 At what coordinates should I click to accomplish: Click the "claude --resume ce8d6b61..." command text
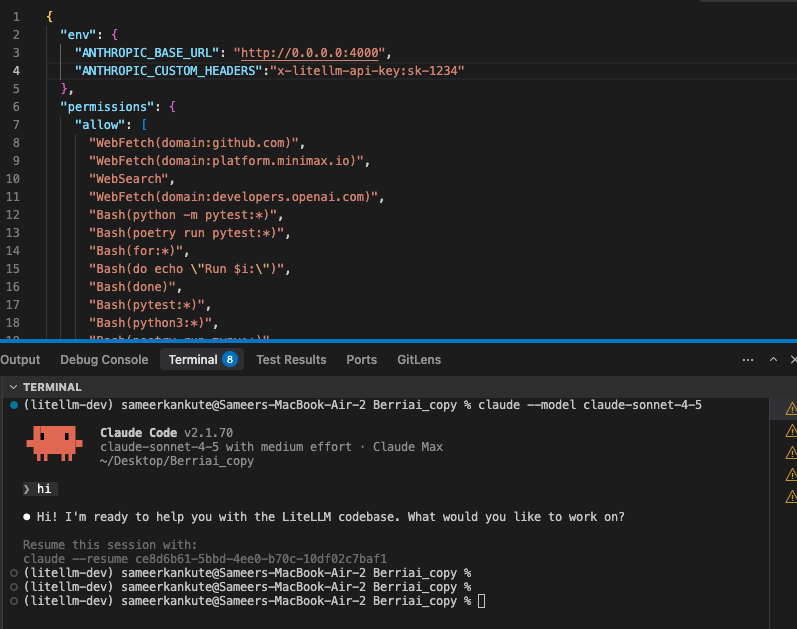tap(205, 559)
